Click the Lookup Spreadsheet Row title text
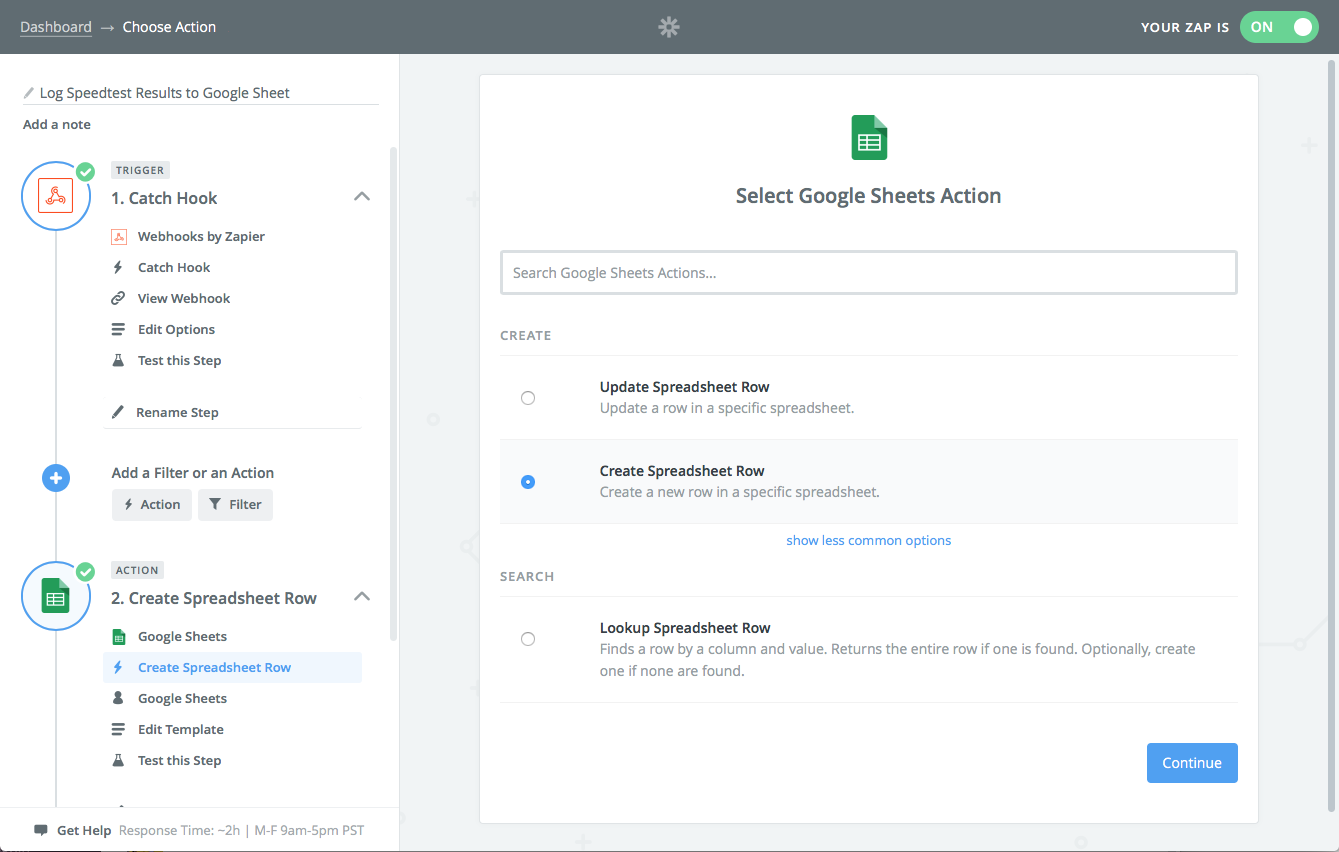Screen dimensions: 1339x852 [x=685, y=629]
